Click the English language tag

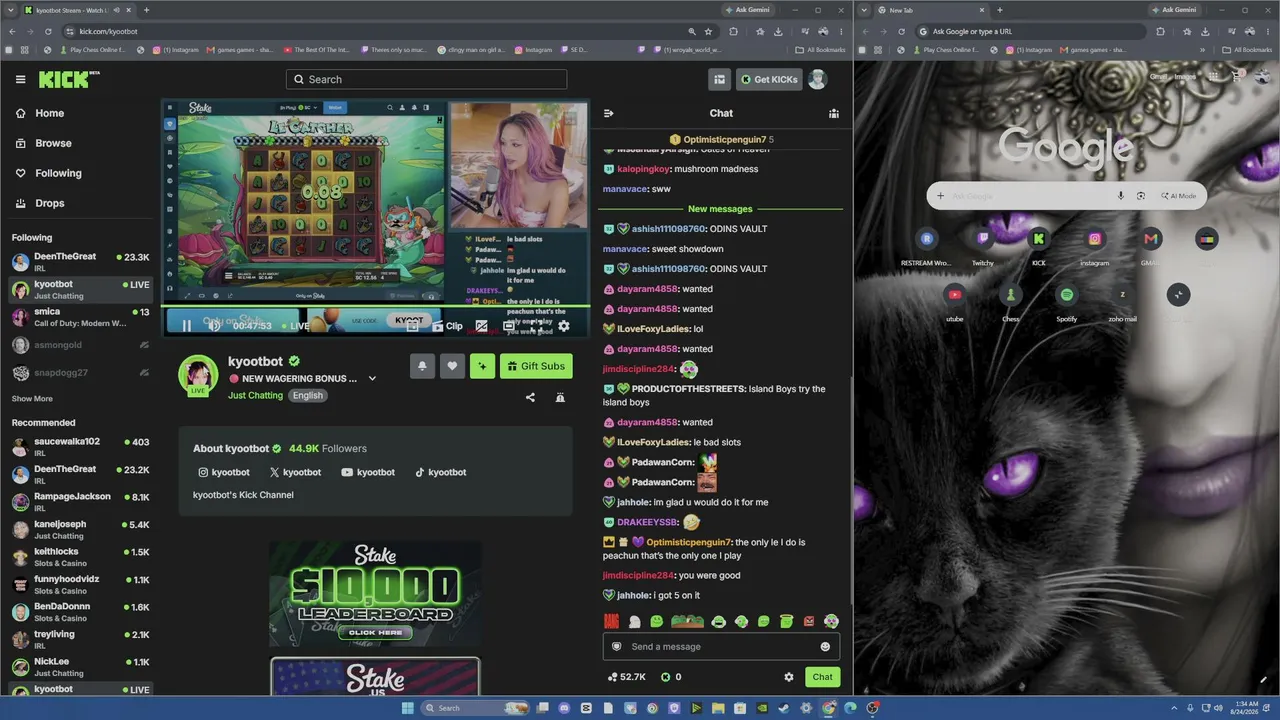[308, 395]
